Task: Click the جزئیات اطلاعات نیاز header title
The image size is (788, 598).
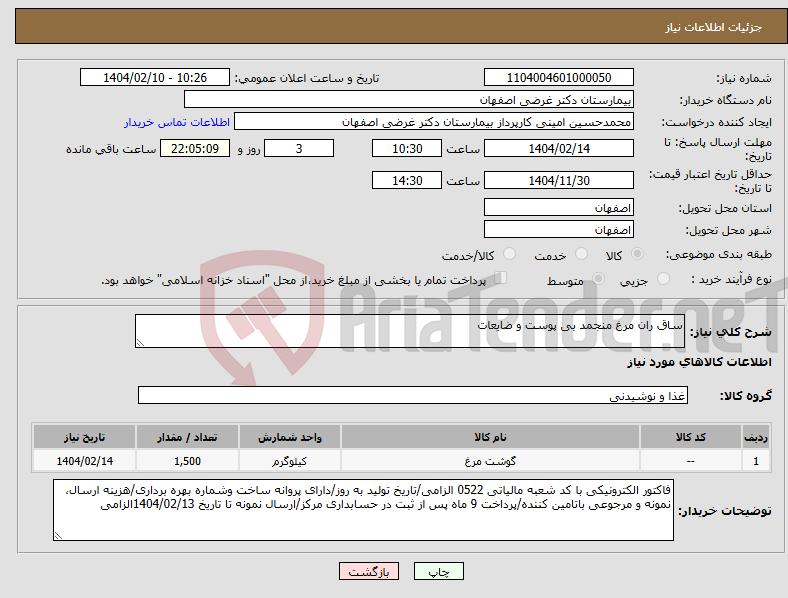Action: pyautogui.click(x=714, y=27)
